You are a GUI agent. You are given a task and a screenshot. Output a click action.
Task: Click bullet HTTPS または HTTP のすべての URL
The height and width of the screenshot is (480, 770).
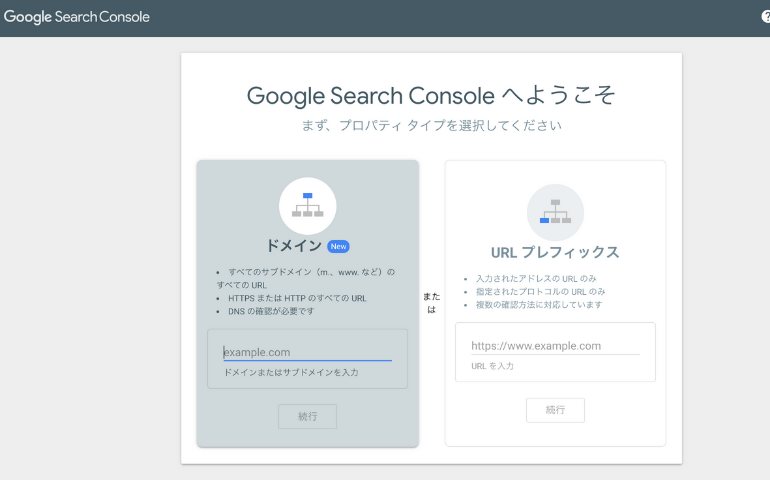297,298
